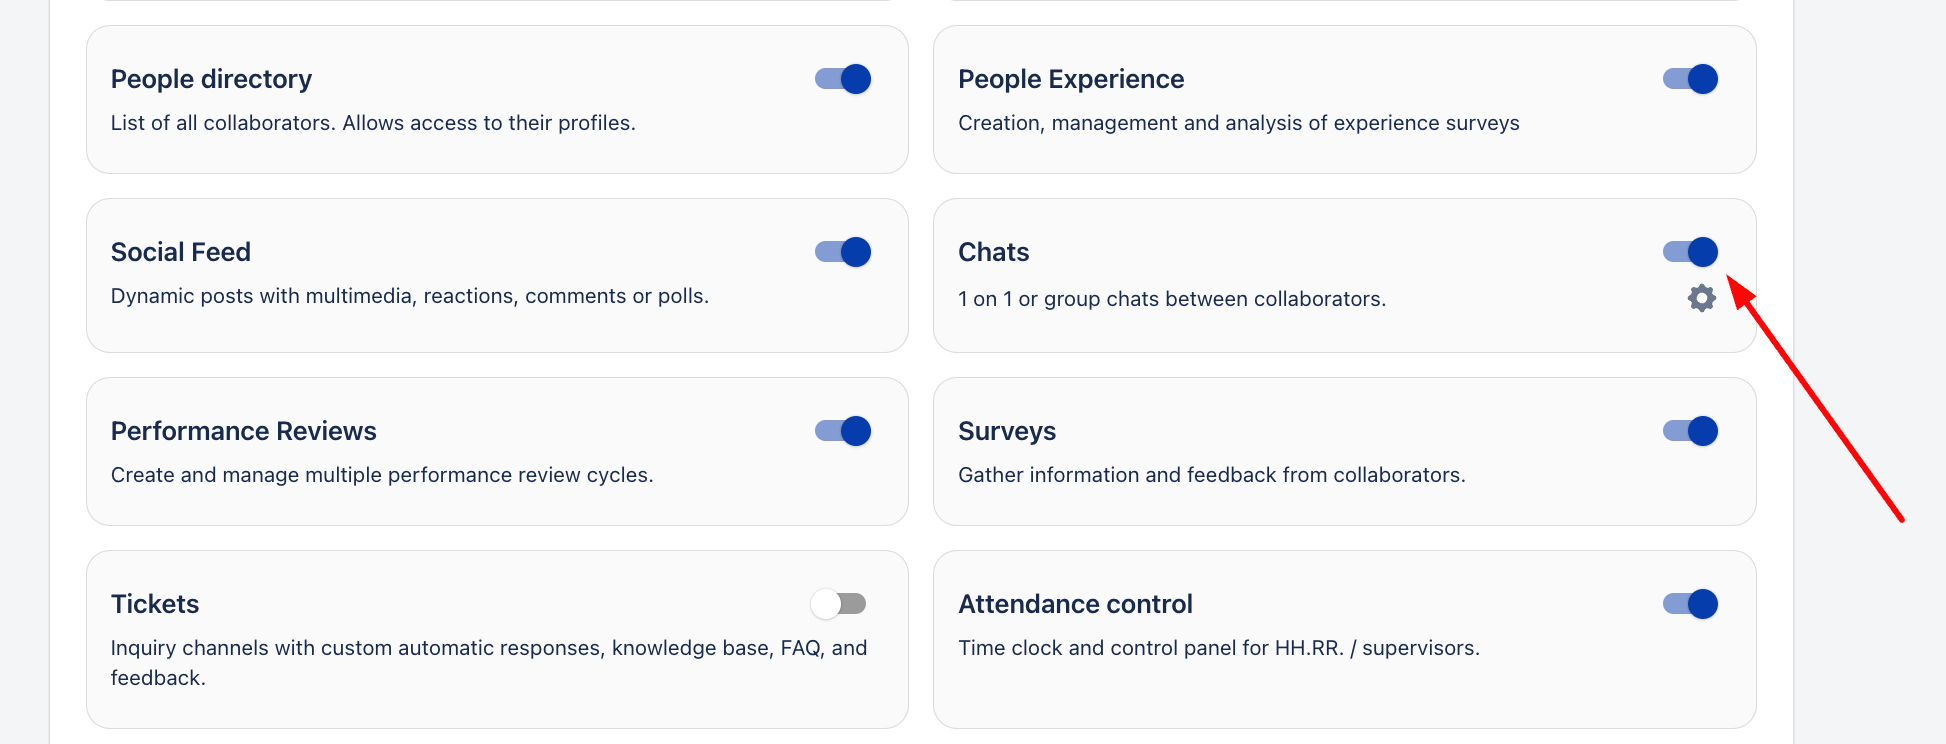Click the '1 on 1 or group chats' description
Image resolution: width=1946 pixels, height=744 pixels.
coord(1171,299)
